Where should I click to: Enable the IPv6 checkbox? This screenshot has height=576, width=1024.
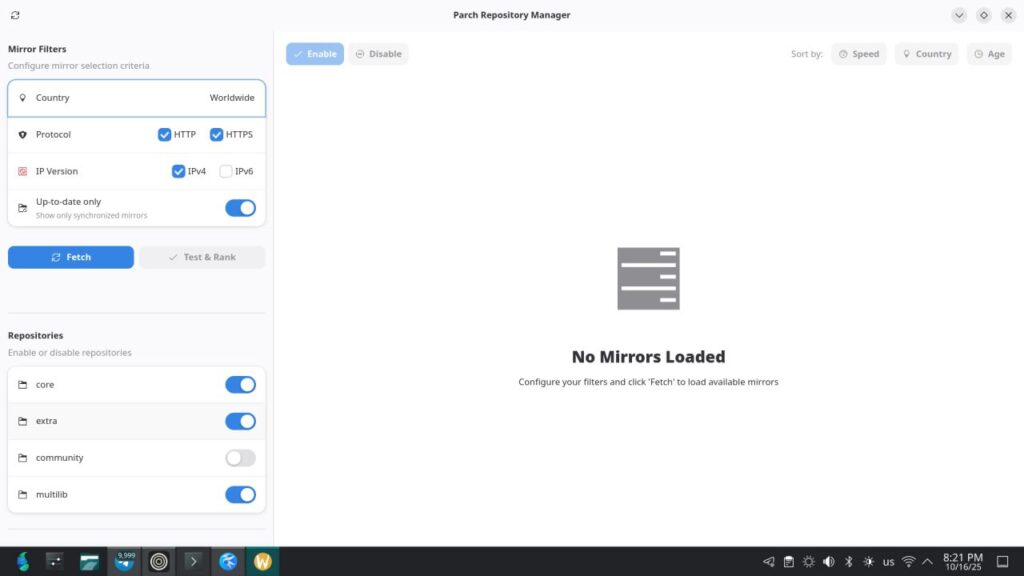226,171
